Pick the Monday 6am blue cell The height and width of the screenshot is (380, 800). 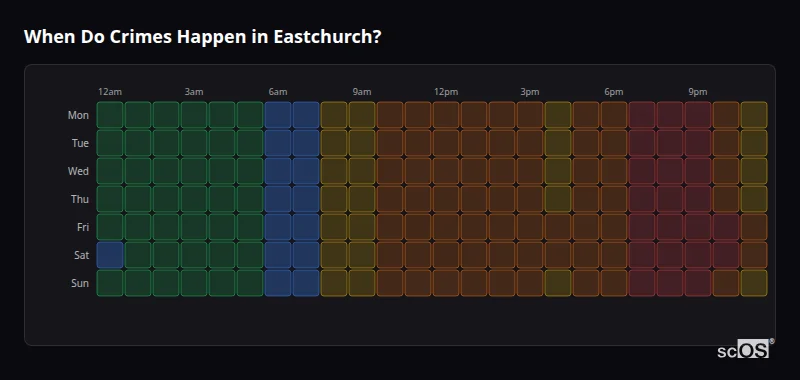coord(278,115)
